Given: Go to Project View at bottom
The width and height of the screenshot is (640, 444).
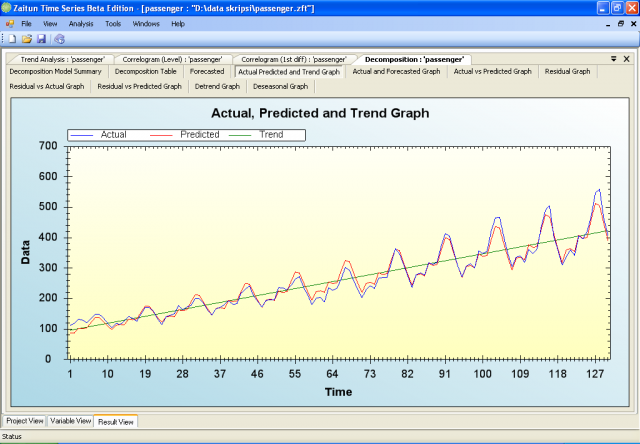Looking at the screenshot, I should pyautogui.click(x=25, y=421).
